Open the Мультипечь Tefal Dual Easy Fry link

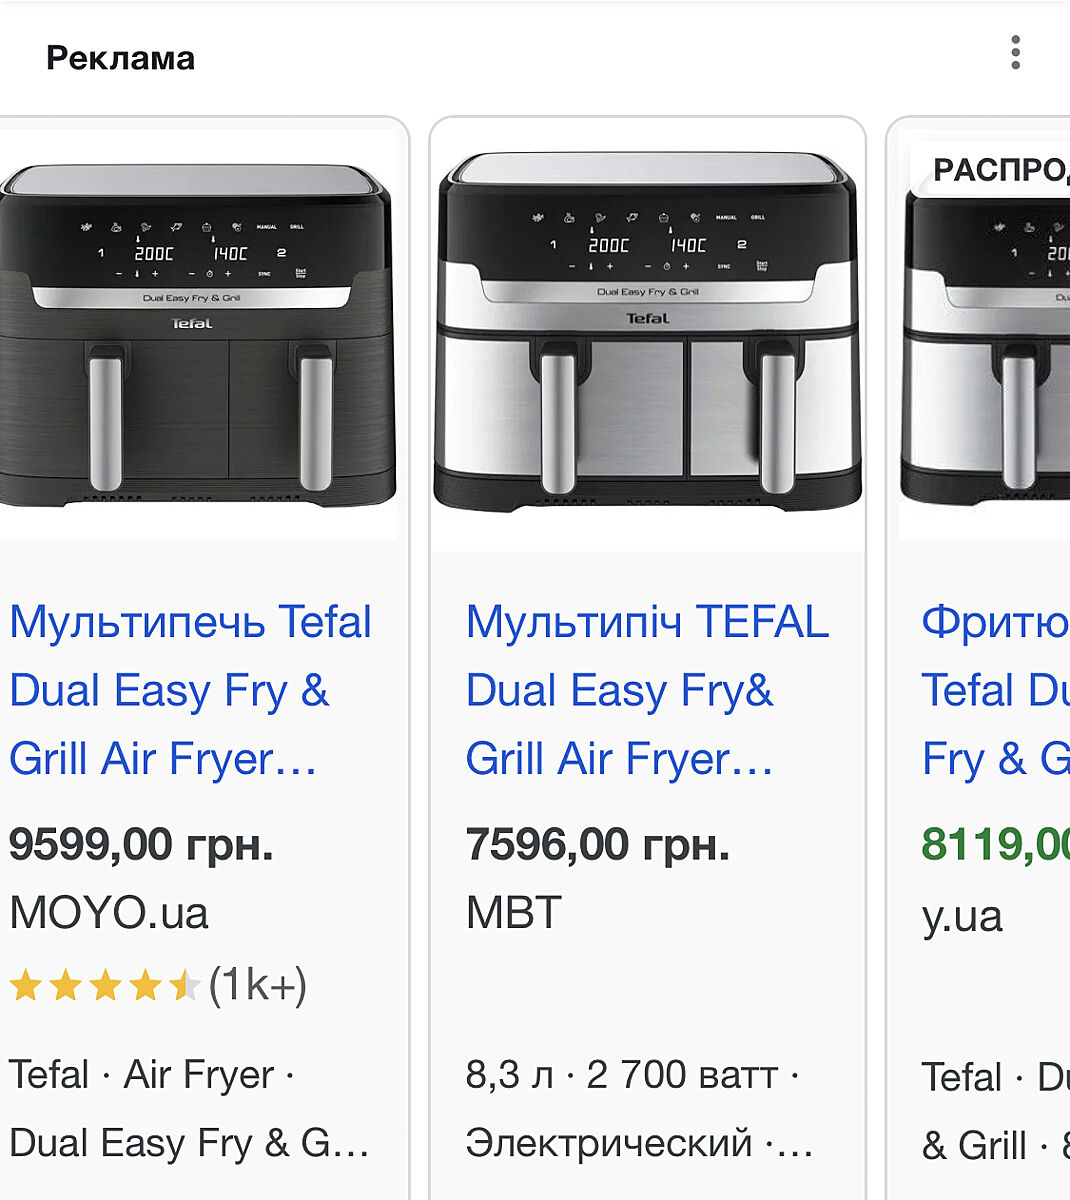tap(190, 690)
